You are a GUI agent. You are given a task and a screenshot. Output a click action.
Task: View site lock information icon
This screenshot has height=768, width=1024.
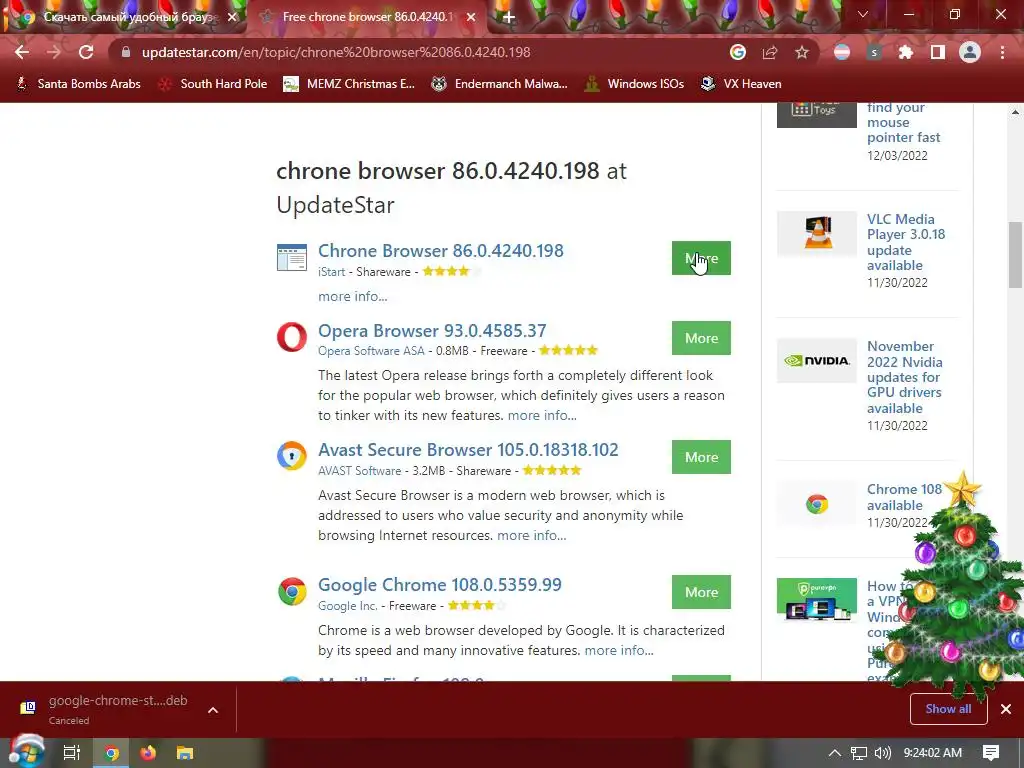[126, 52]
